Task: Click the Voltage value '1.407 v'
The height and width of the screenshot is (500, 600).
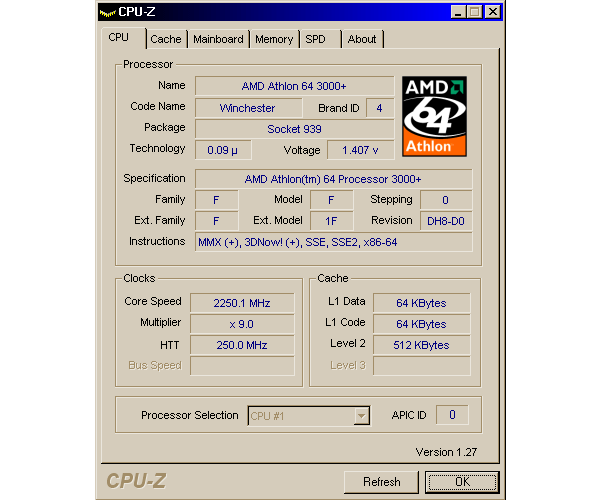Action: [x=360, y=150]
